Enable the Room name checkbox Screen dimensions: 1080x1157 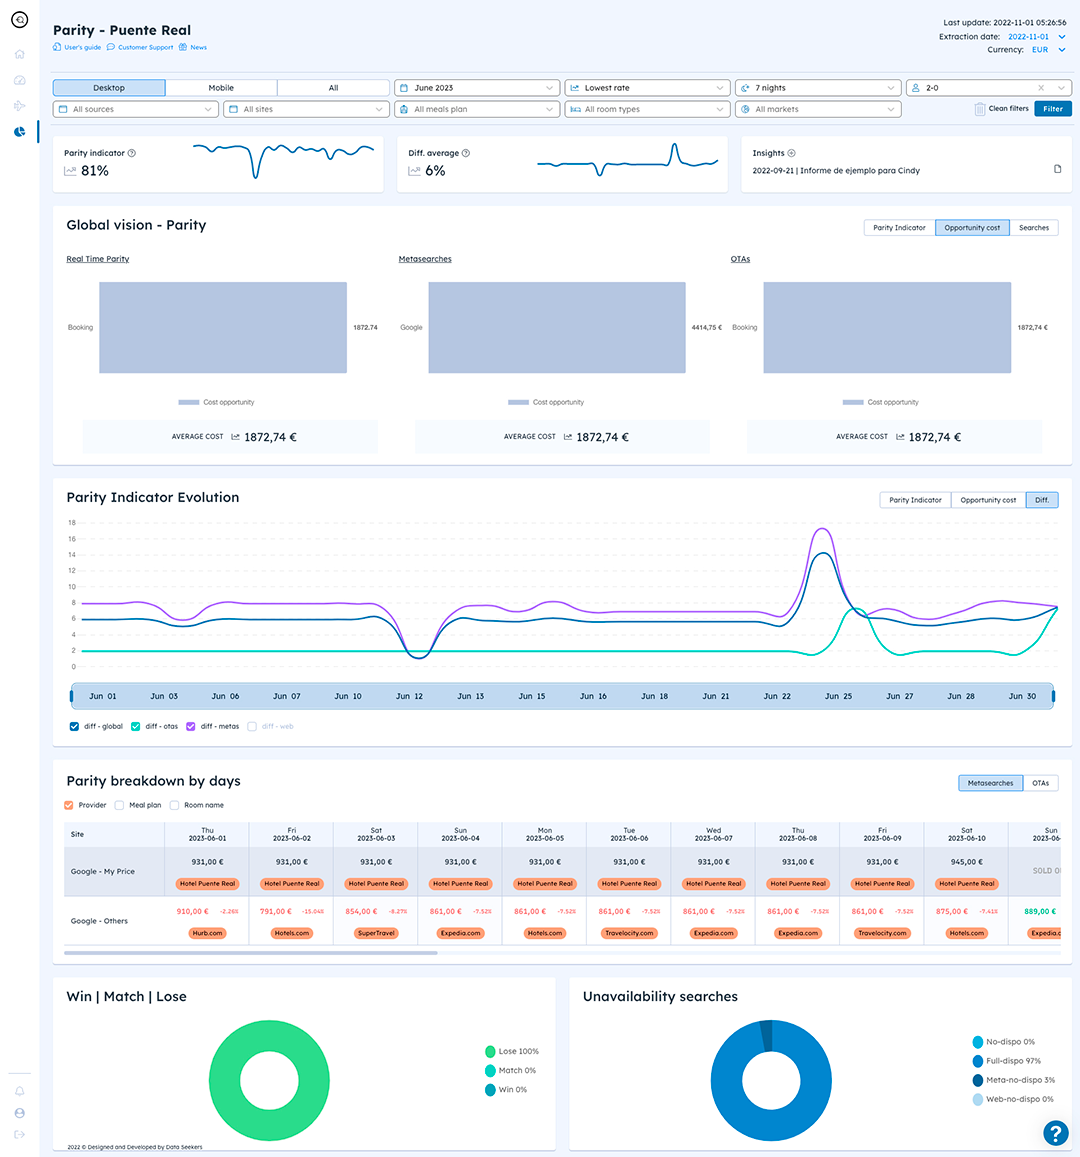click(x=174, y=805)
